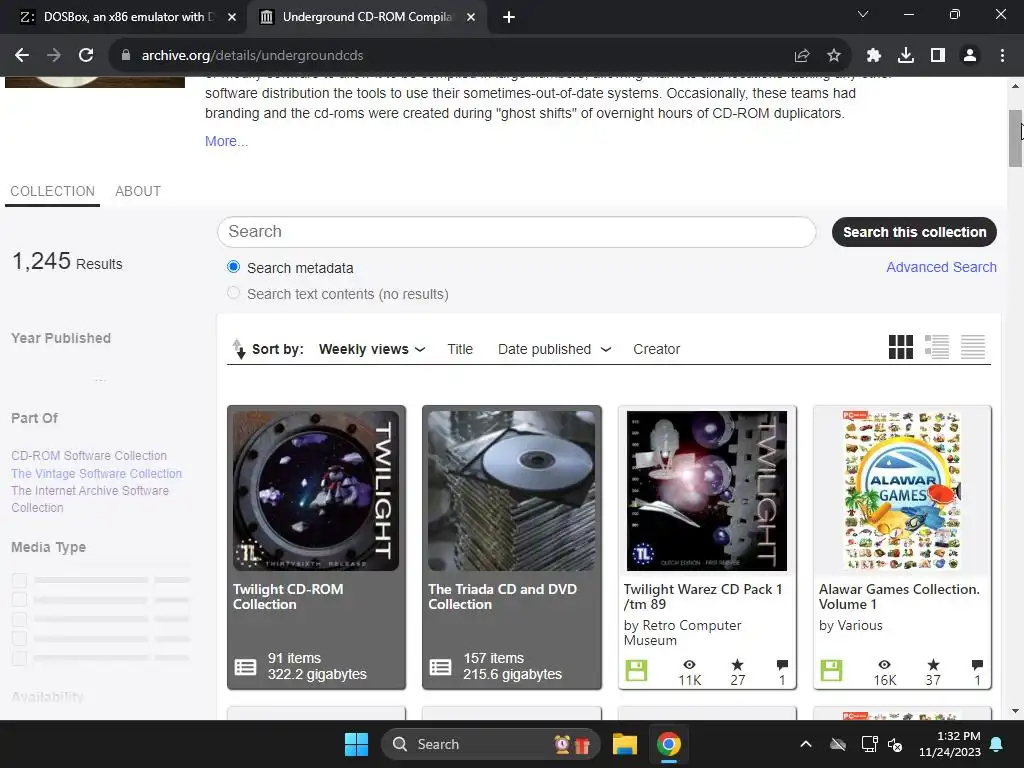The height and width of the screenshot is (768, 1024).
Task: Reload the archive.org page
Action: 86,56
